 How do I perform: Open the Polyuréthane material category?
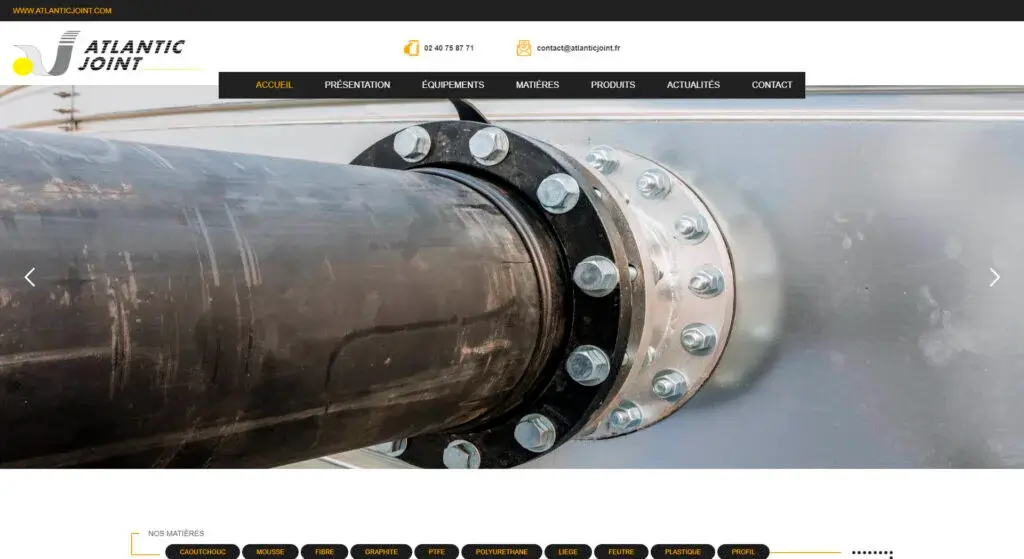(x=502, y=552)
